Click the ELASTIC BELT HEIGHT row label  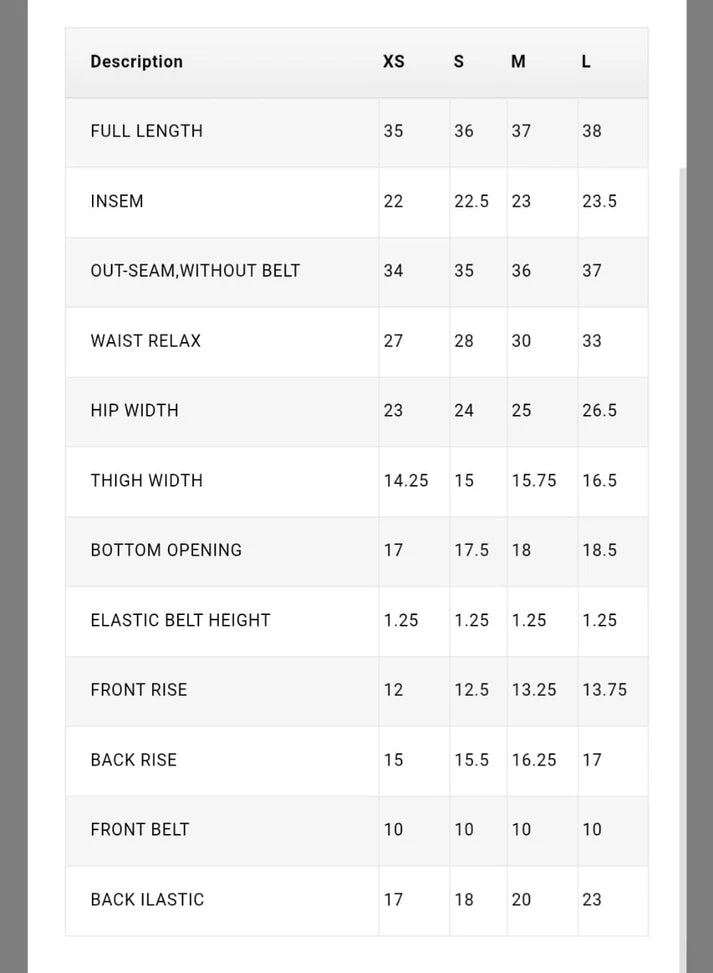click(x=181, y=620)
